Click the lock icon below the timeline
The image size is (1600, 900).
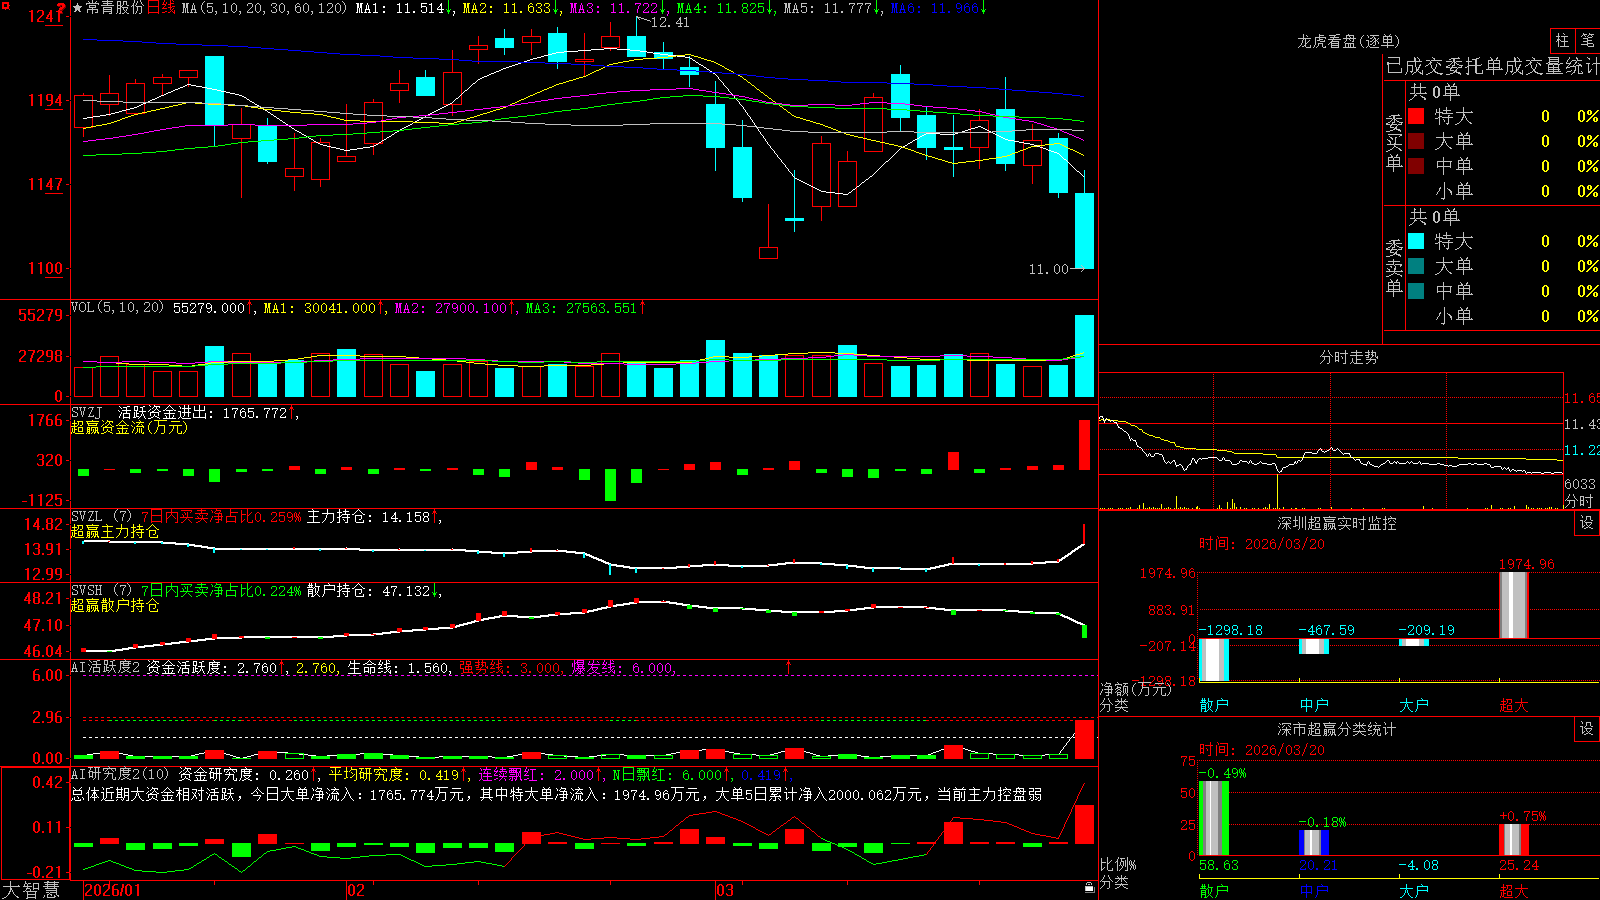point(1090,888)
